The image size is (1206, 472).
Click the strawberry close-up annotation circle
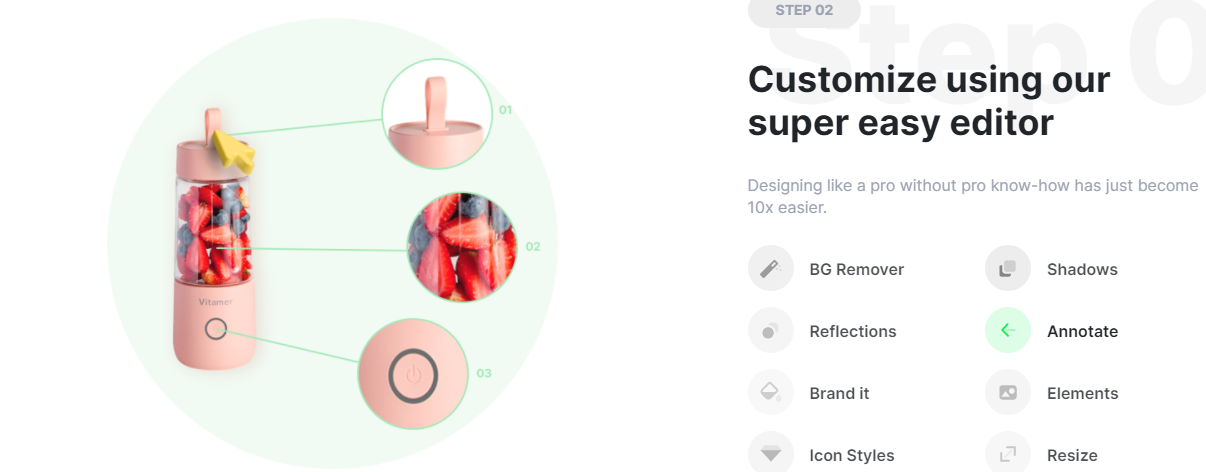[463, 246]
